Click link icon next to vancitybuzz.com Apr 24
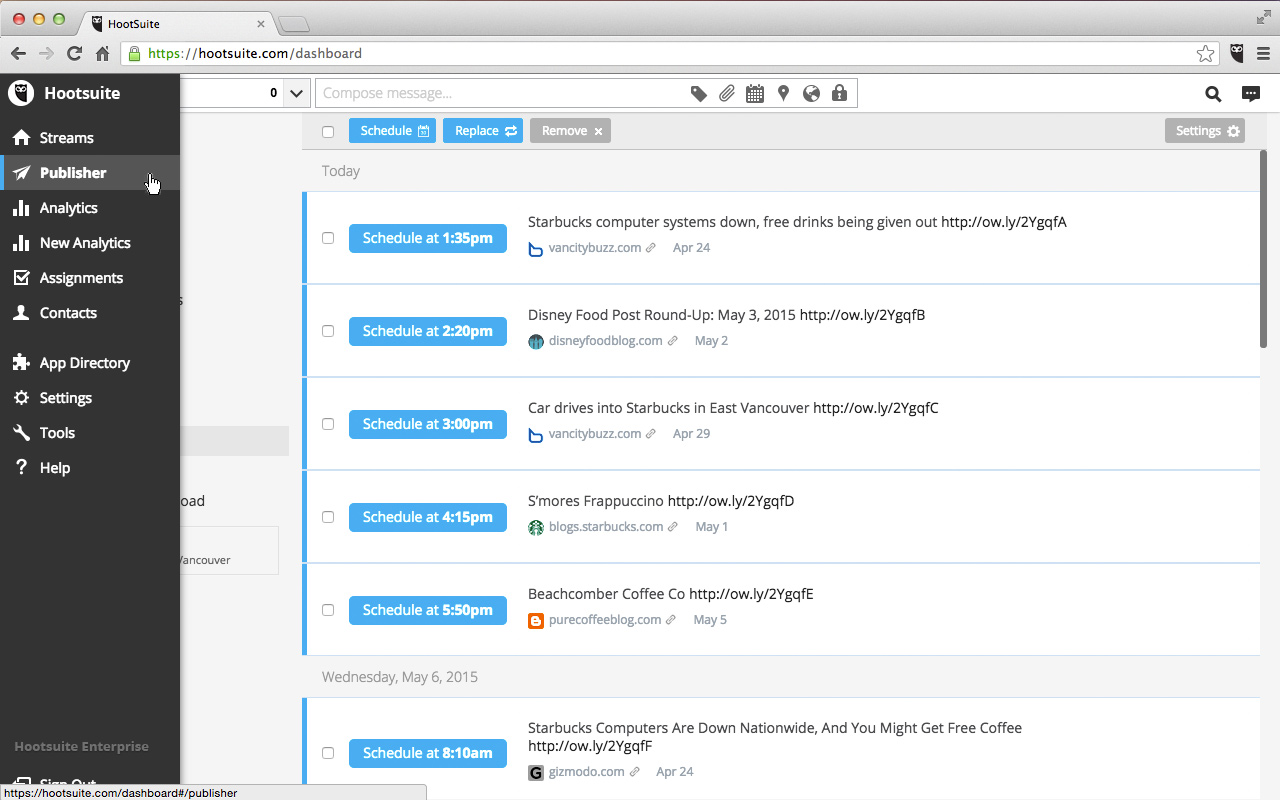This screenshot has width=1280, height=800. point(651,248)
